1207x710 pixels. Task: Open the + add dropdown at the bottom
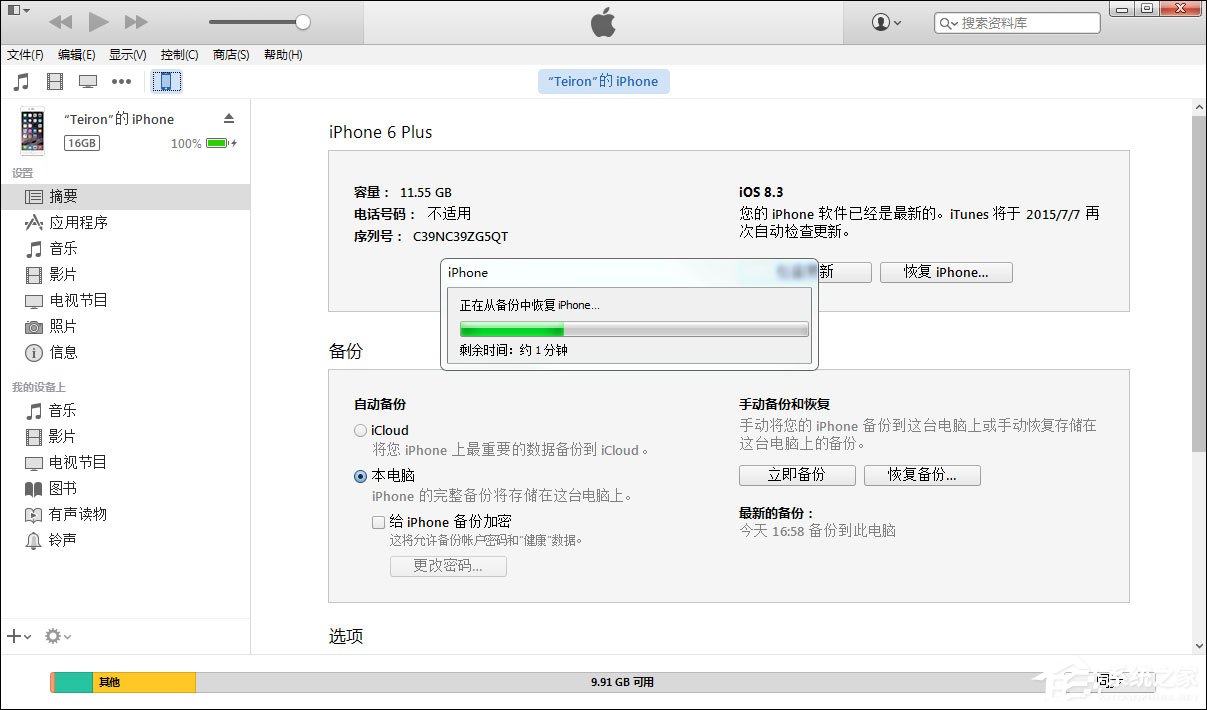(x=16, y=636)
